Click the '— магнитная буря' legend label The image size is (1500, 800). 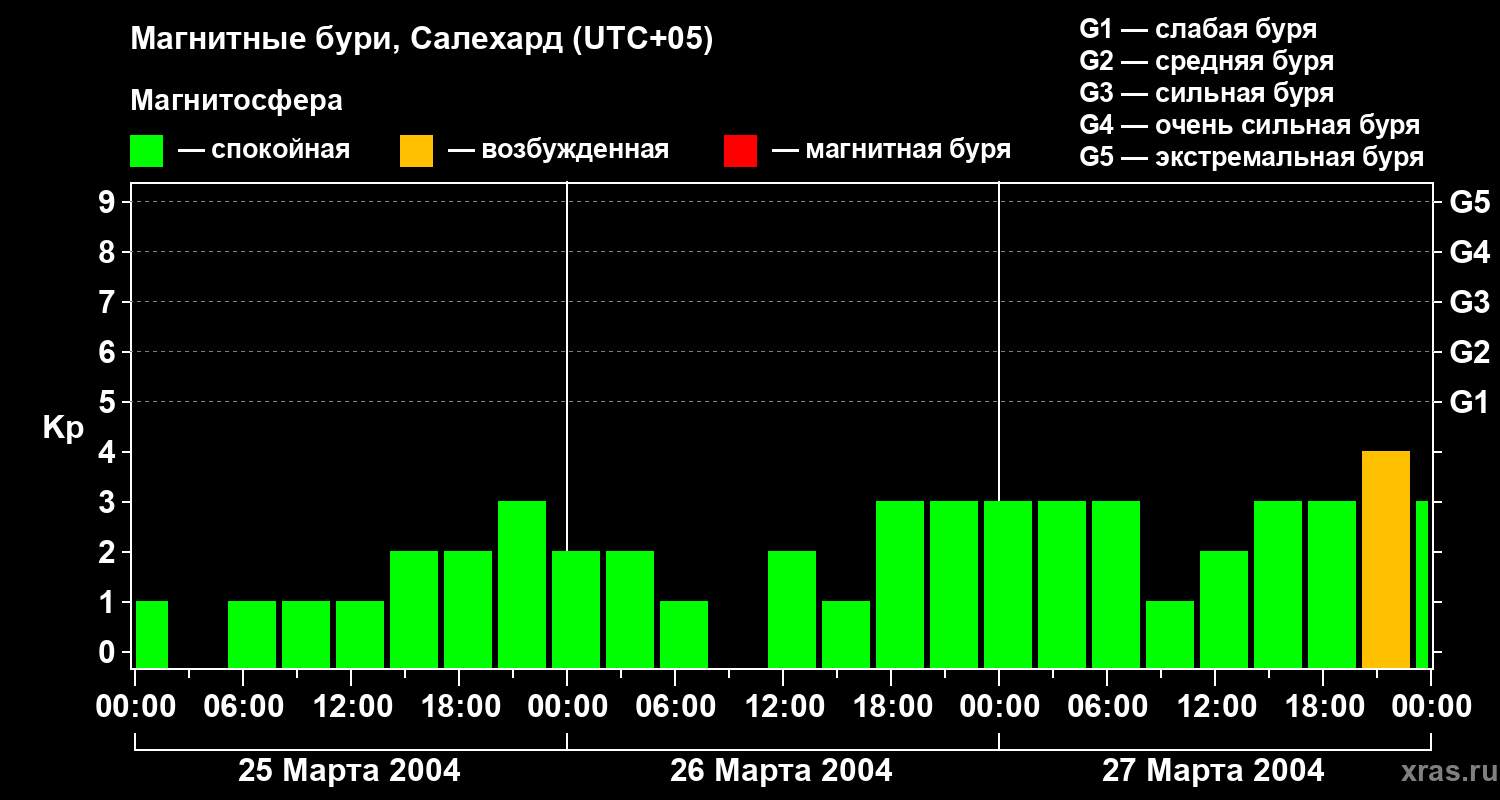coord(892,150)
